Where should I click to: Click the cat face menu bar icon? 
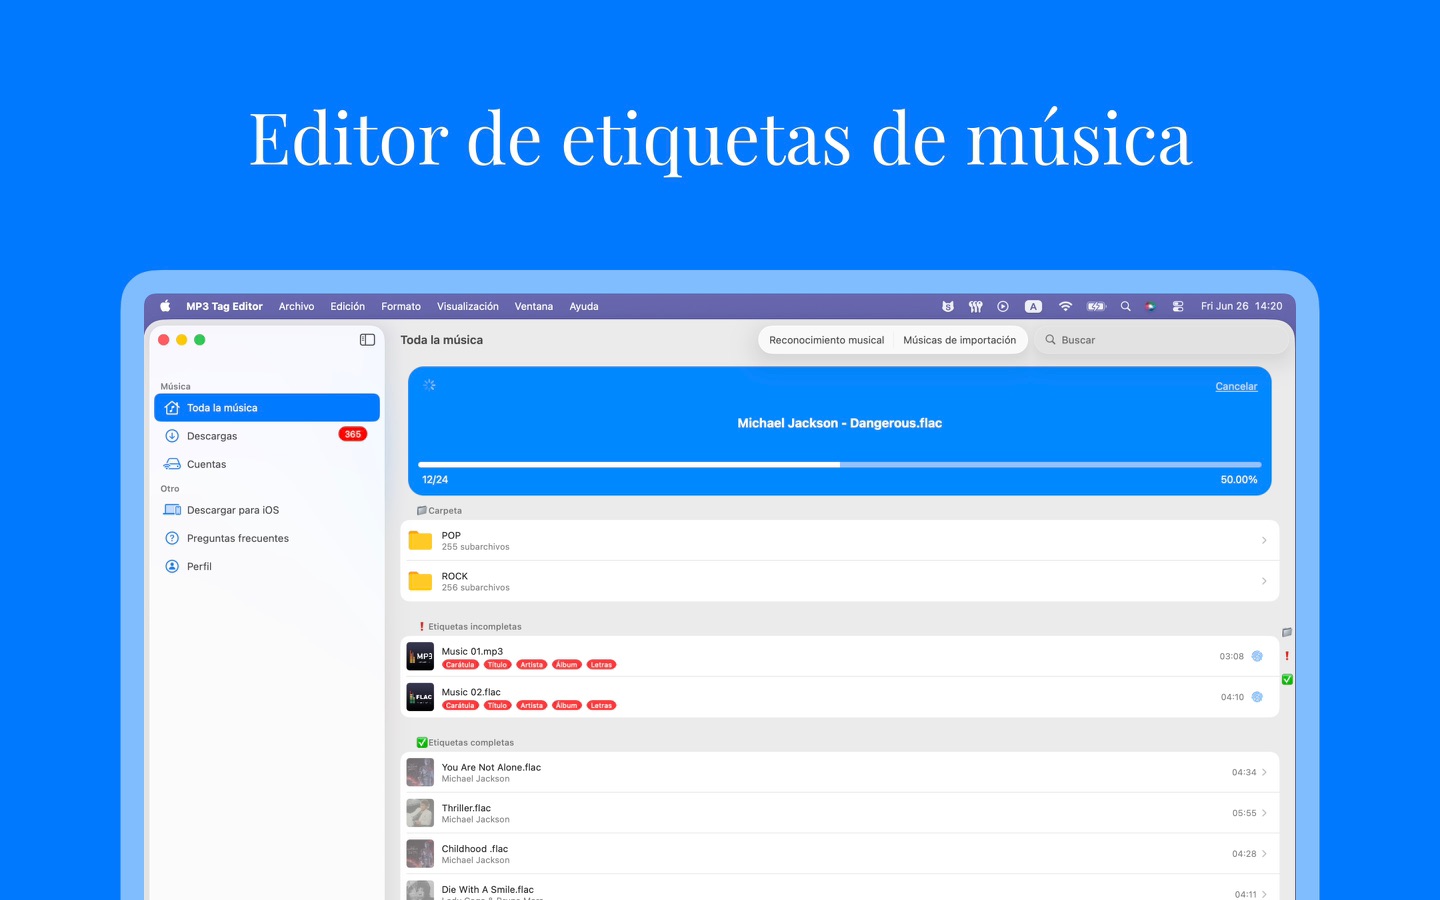pyautogui.click(x=948, y=306)
